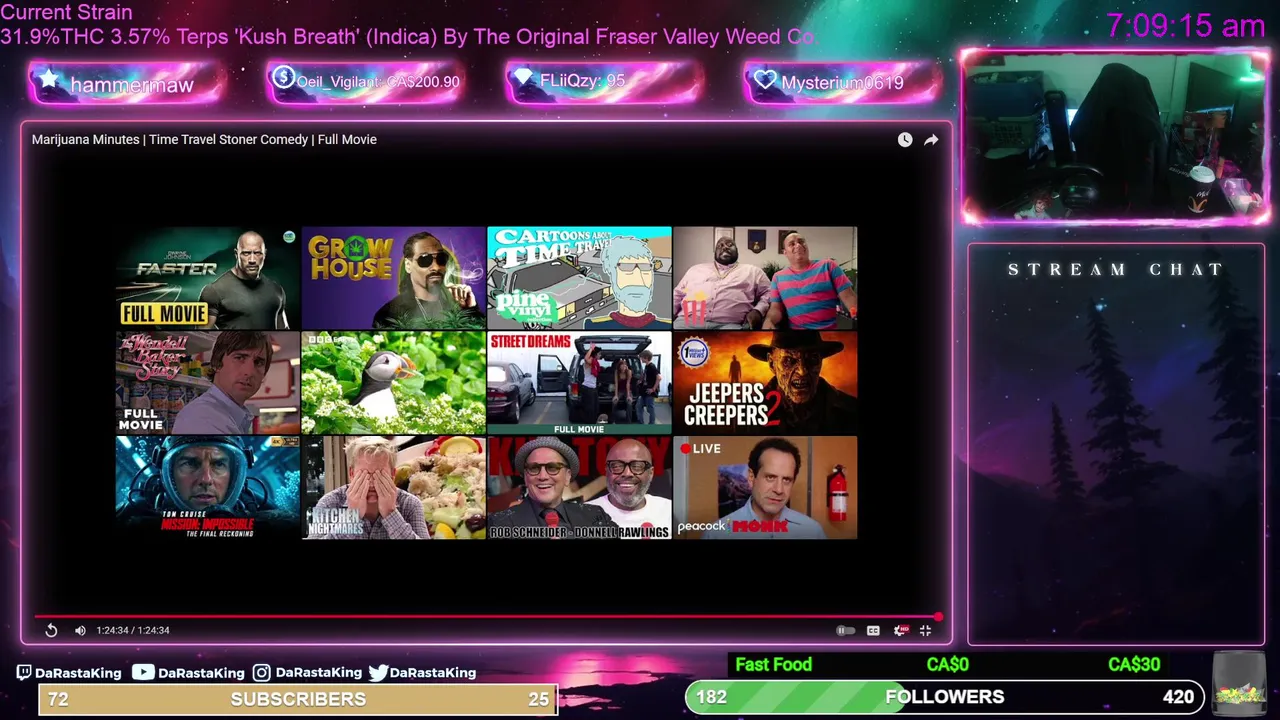Open The Wendell Baker Story thumbnail
This screenshot has width=1280, height=720.
click(x=207, y=383)
